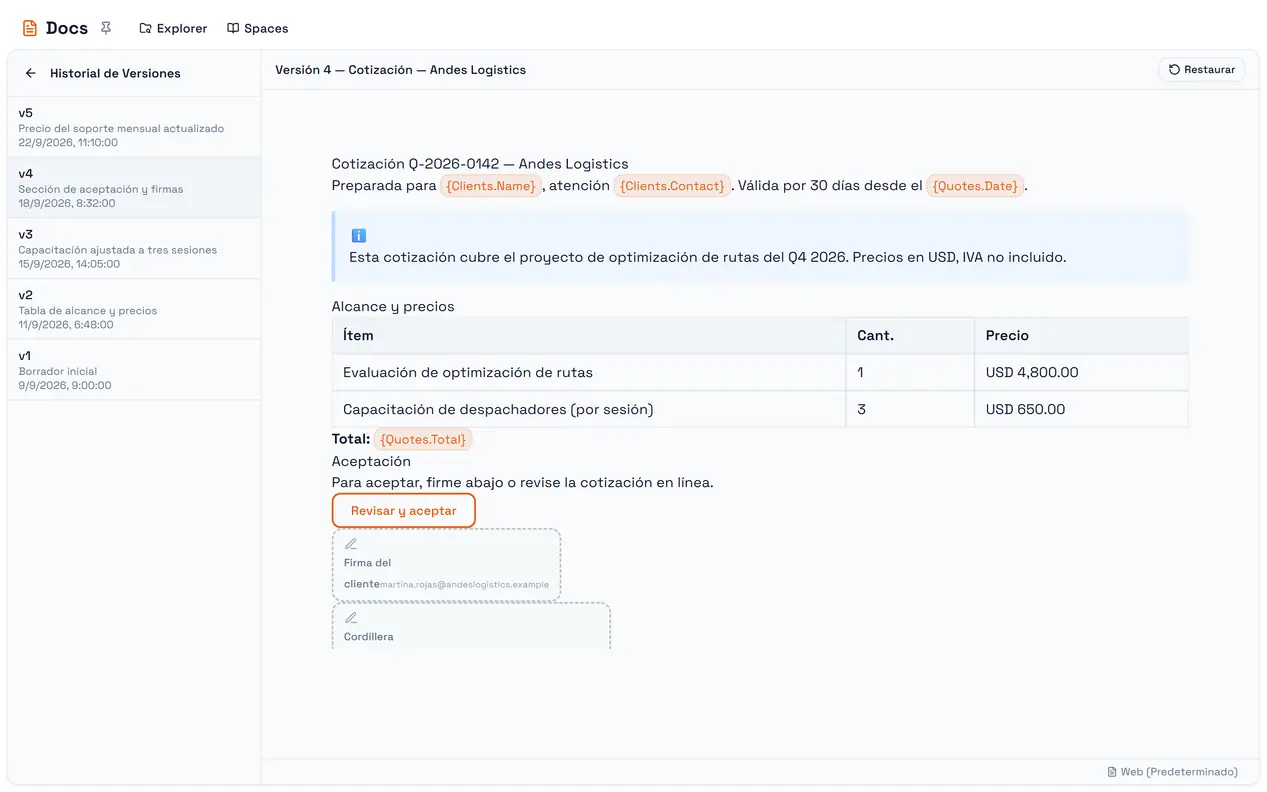Click the pen icon in the Cordillera signature box

[351, 618]
